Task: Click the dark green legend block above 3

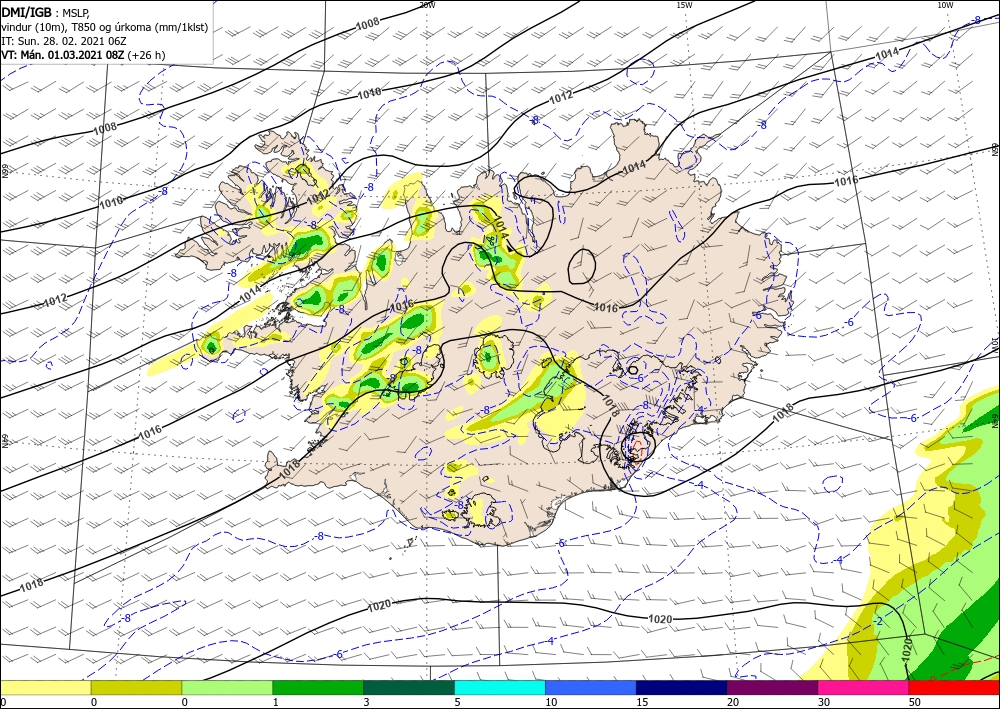Action: tap(409, 687)
